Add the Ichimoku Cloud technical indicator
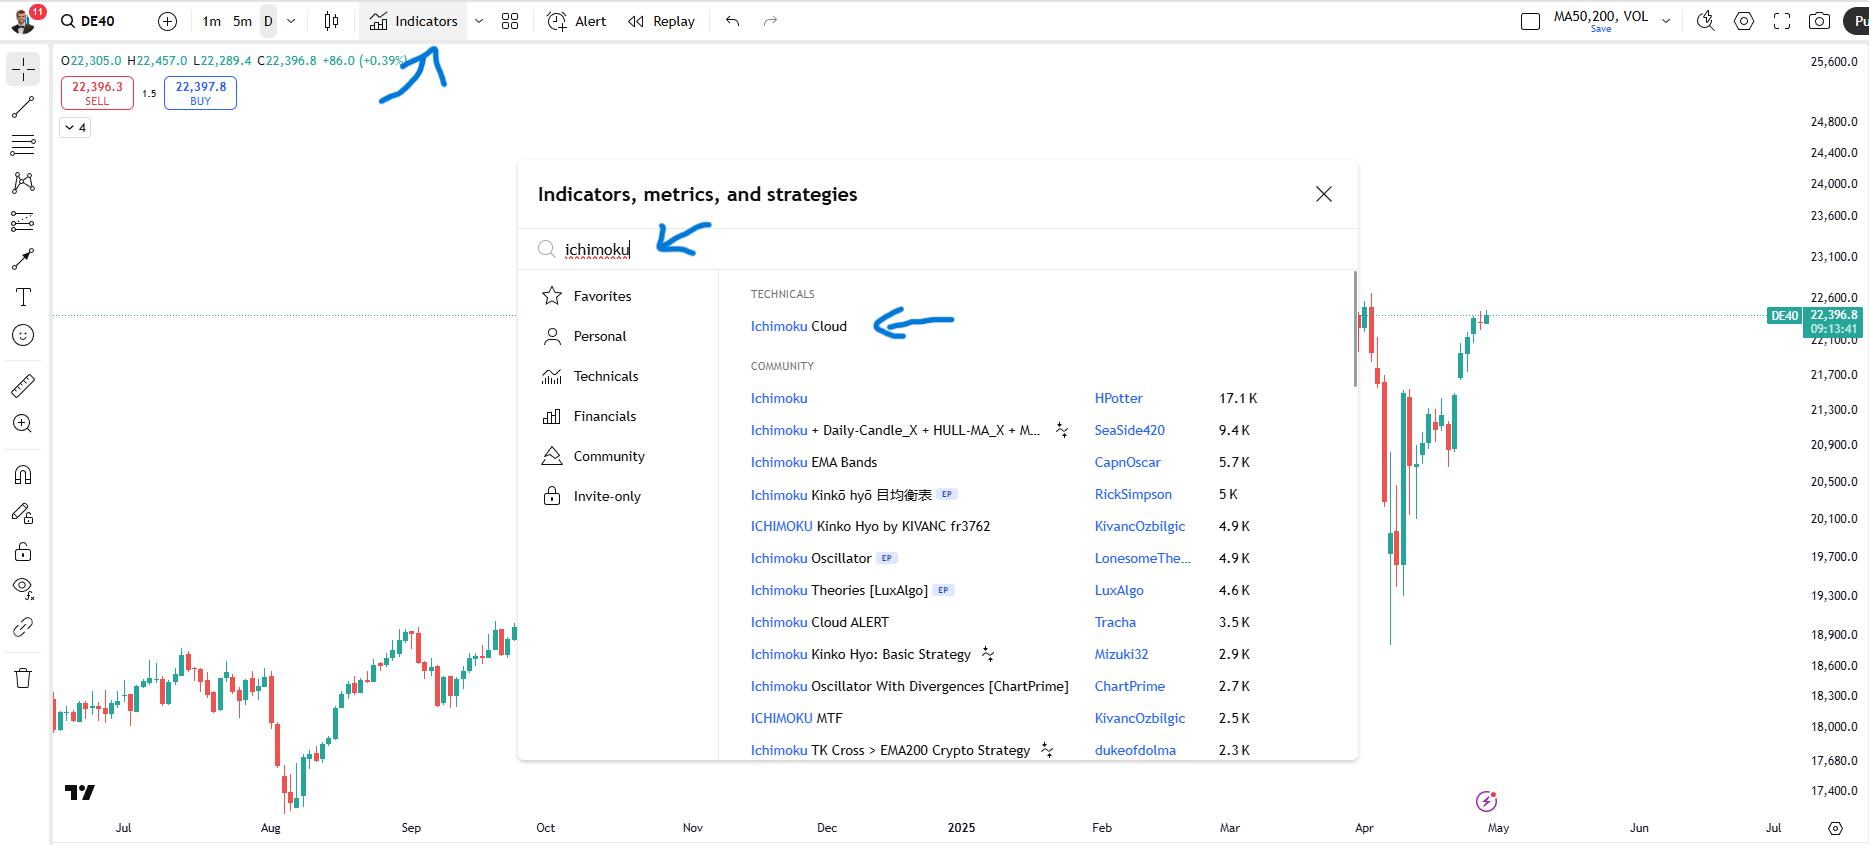This screenshot has height=845, width=1869. [x=798, y=326]
